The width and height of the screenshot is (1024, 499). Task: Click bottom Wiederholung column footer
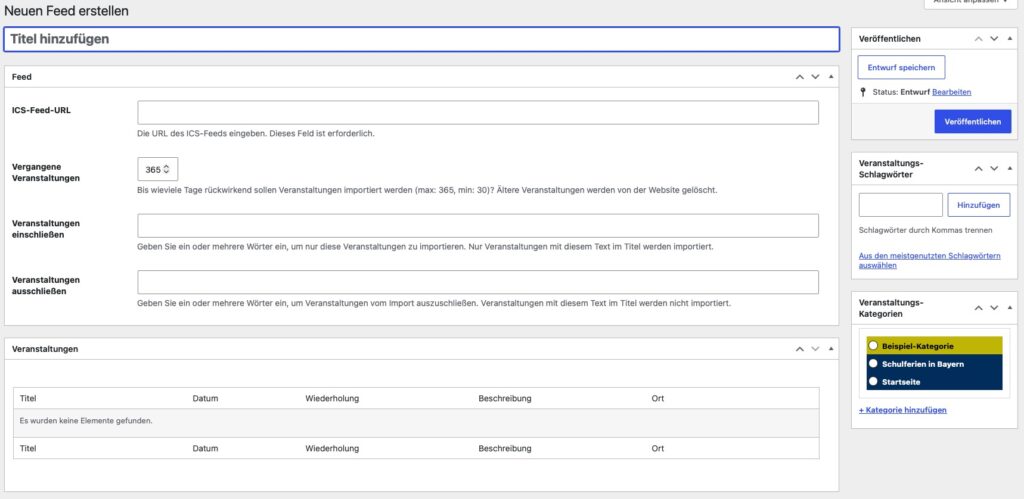point(332,449)
